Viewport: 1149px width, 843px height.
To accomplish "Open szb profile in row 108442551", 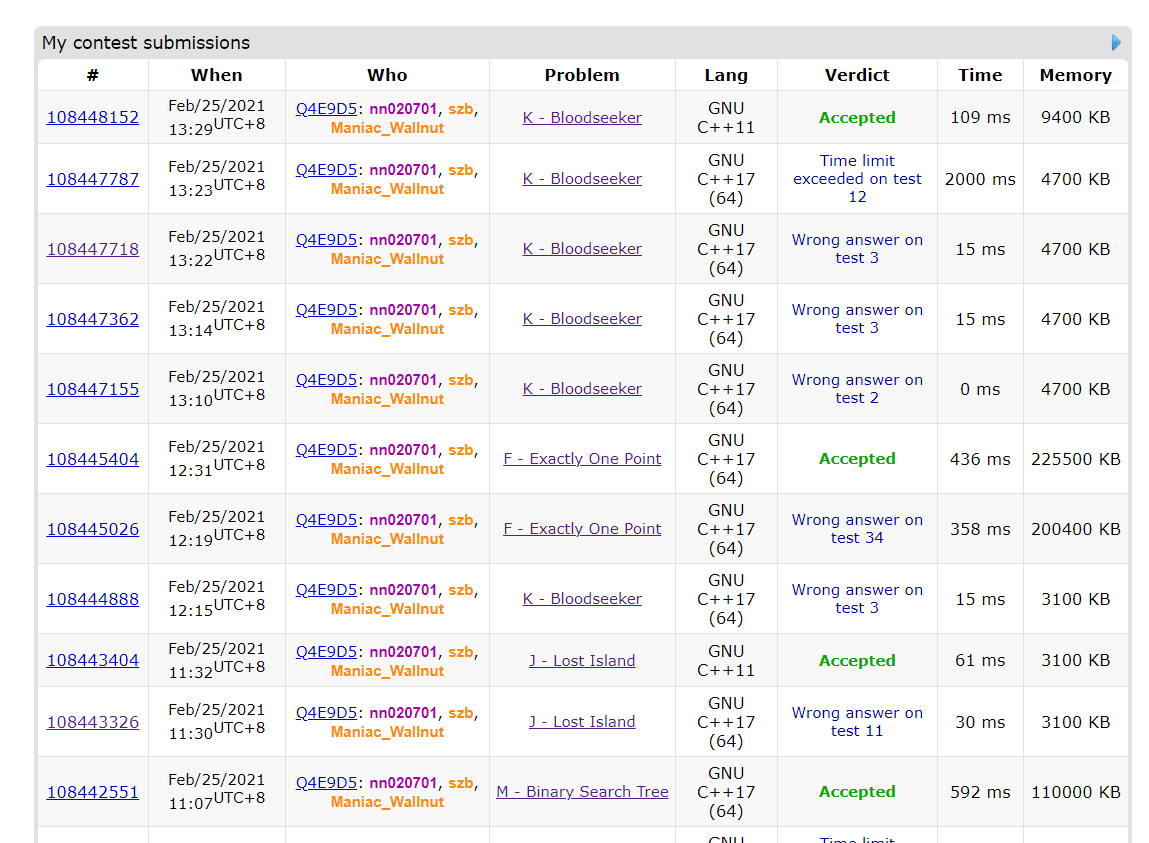I will [460, 783].
